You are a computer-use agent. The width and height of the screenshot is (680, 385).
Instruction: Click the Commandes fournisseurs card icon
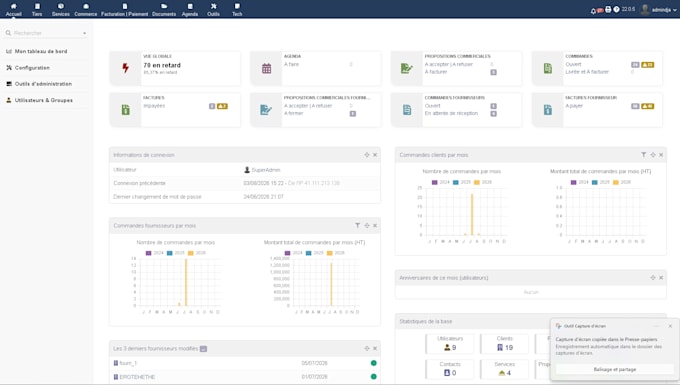pos(407,110)
